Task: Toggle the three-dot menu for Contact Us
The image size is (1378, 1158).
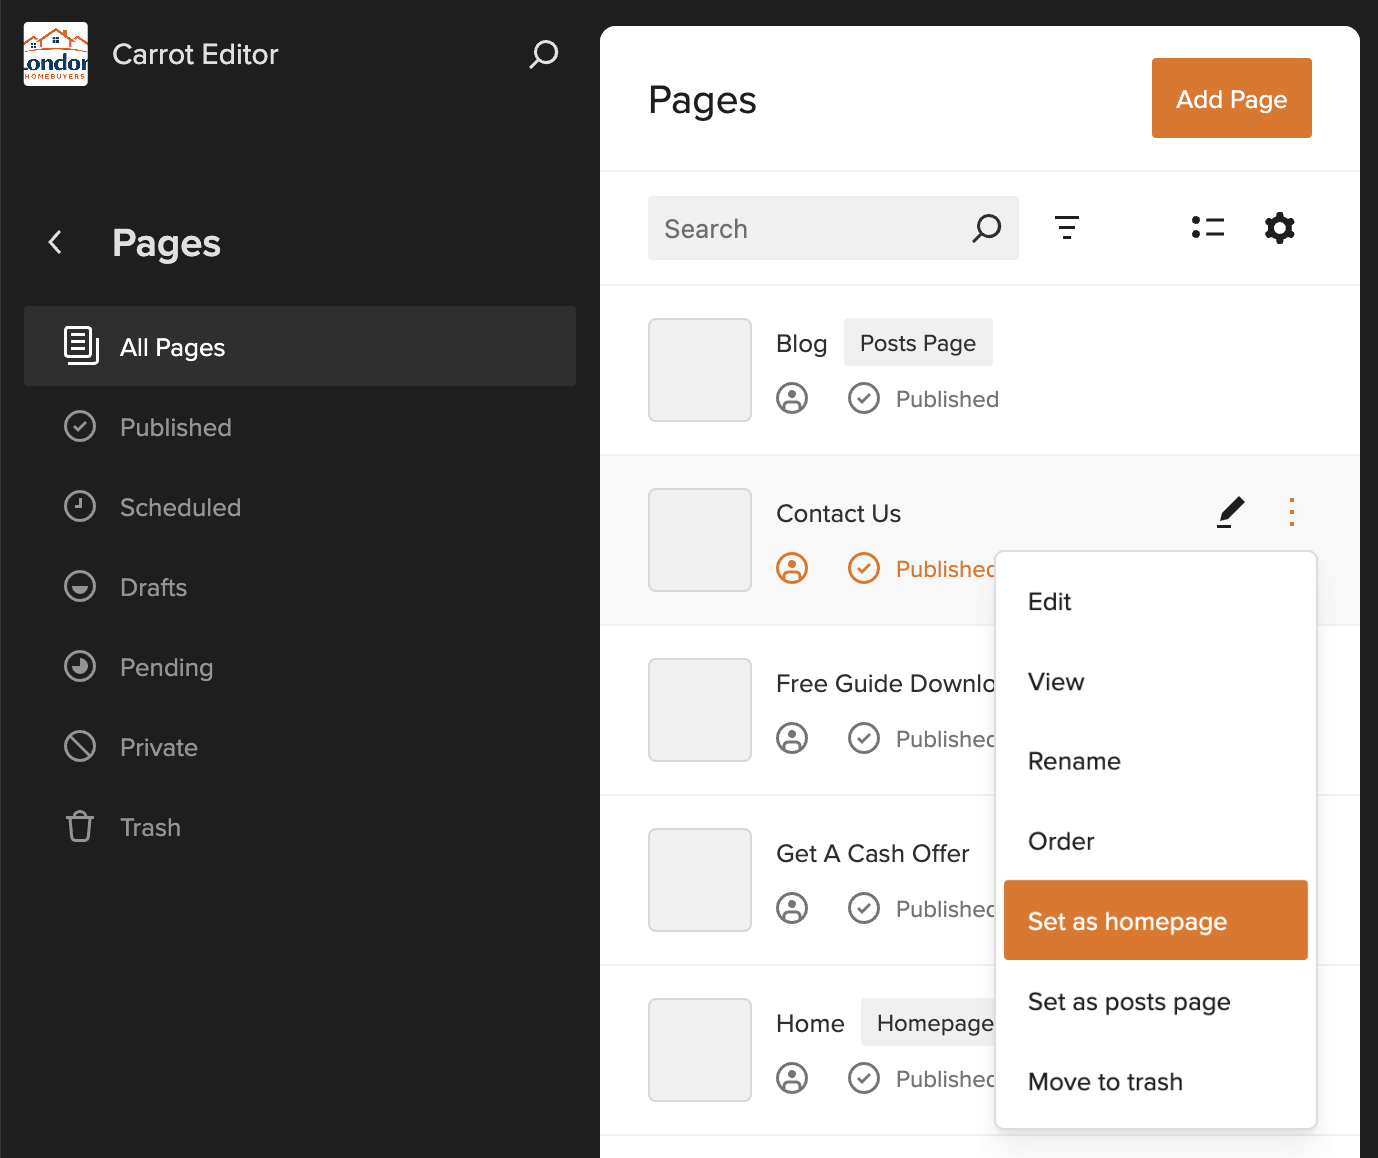Action: point(1291,512)
